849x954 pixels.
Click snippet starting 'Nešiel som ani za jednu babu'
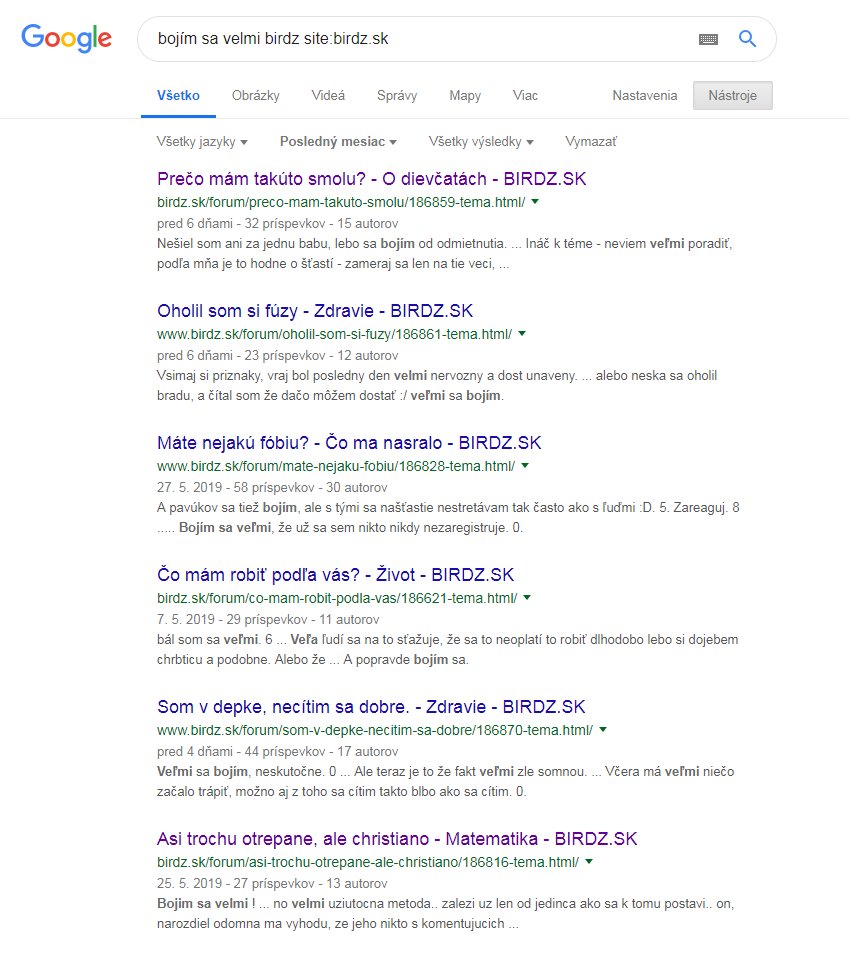point(444,254)
